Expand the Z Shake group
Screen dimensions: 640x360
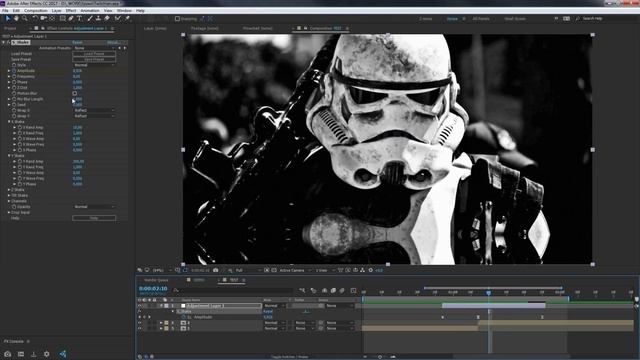pos(9,190)
